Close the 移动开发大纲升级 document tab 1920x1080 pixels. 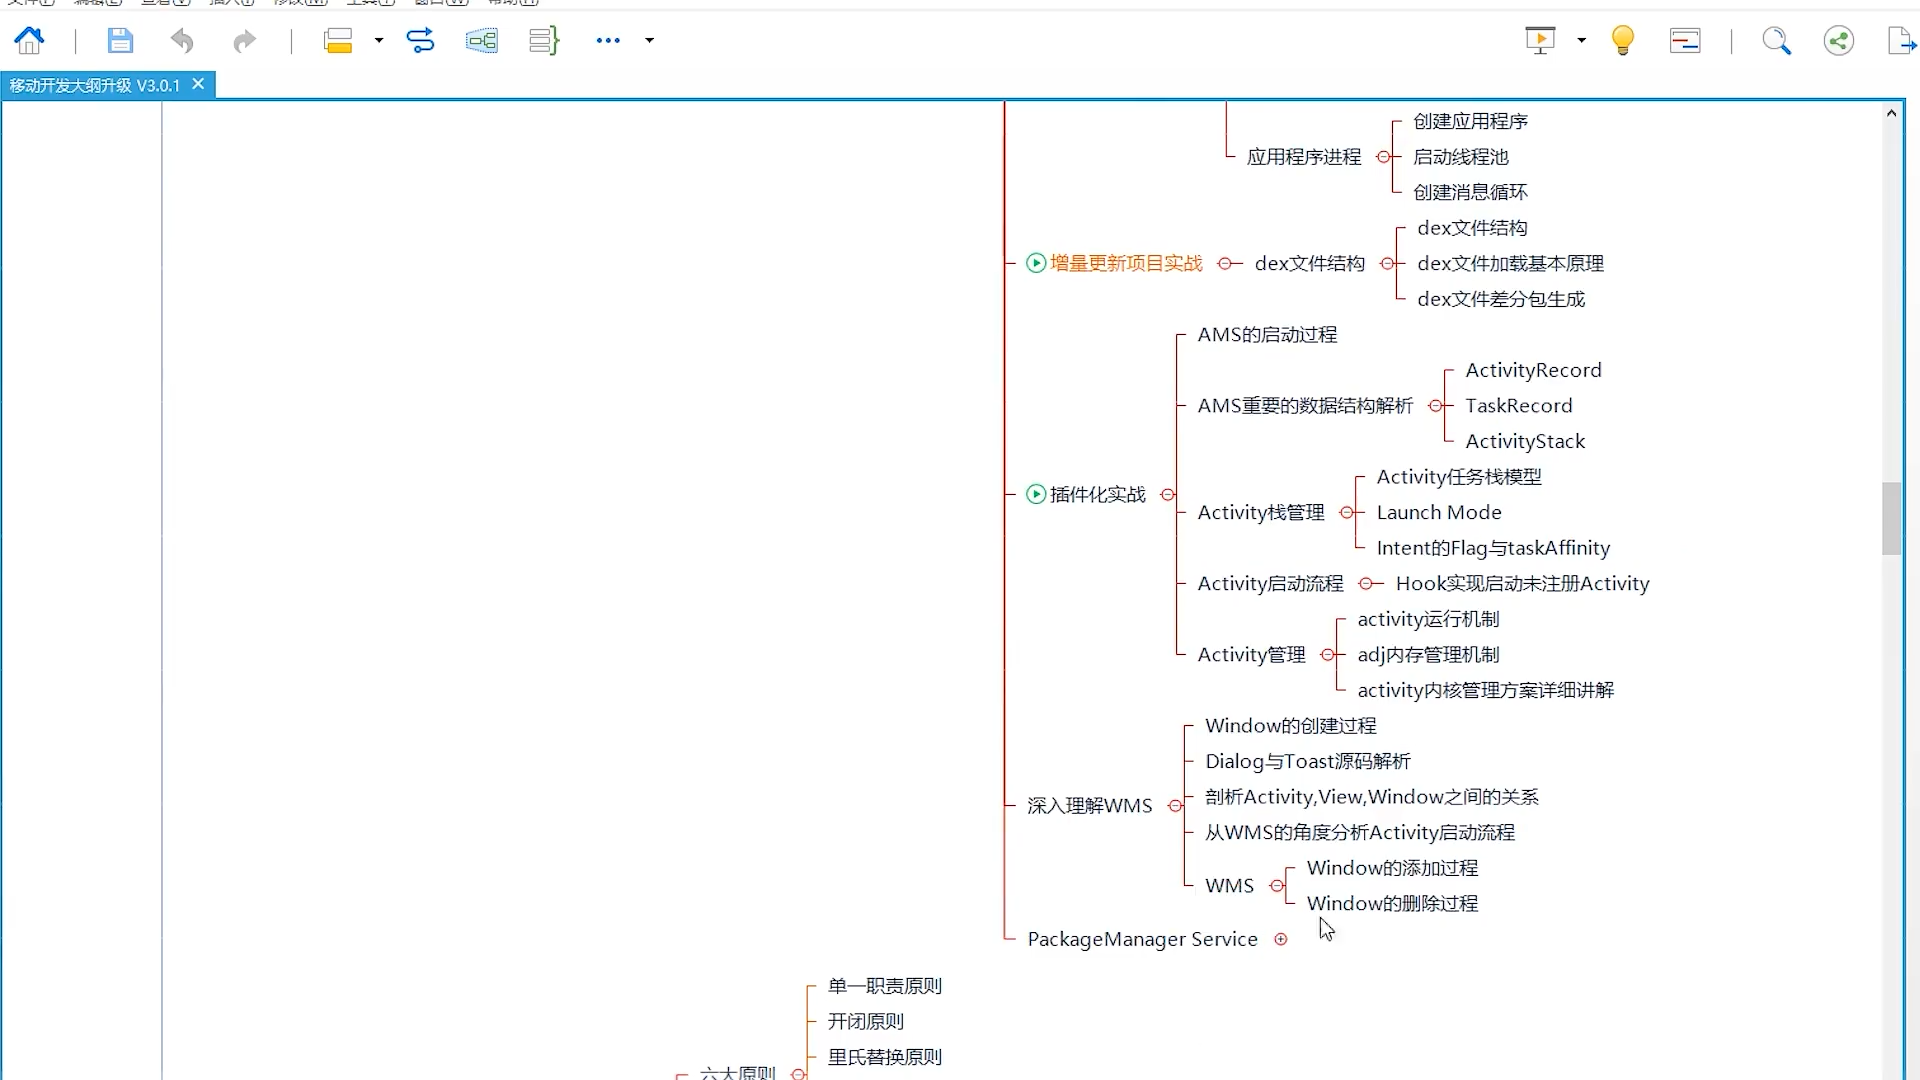tap(198, 85)
